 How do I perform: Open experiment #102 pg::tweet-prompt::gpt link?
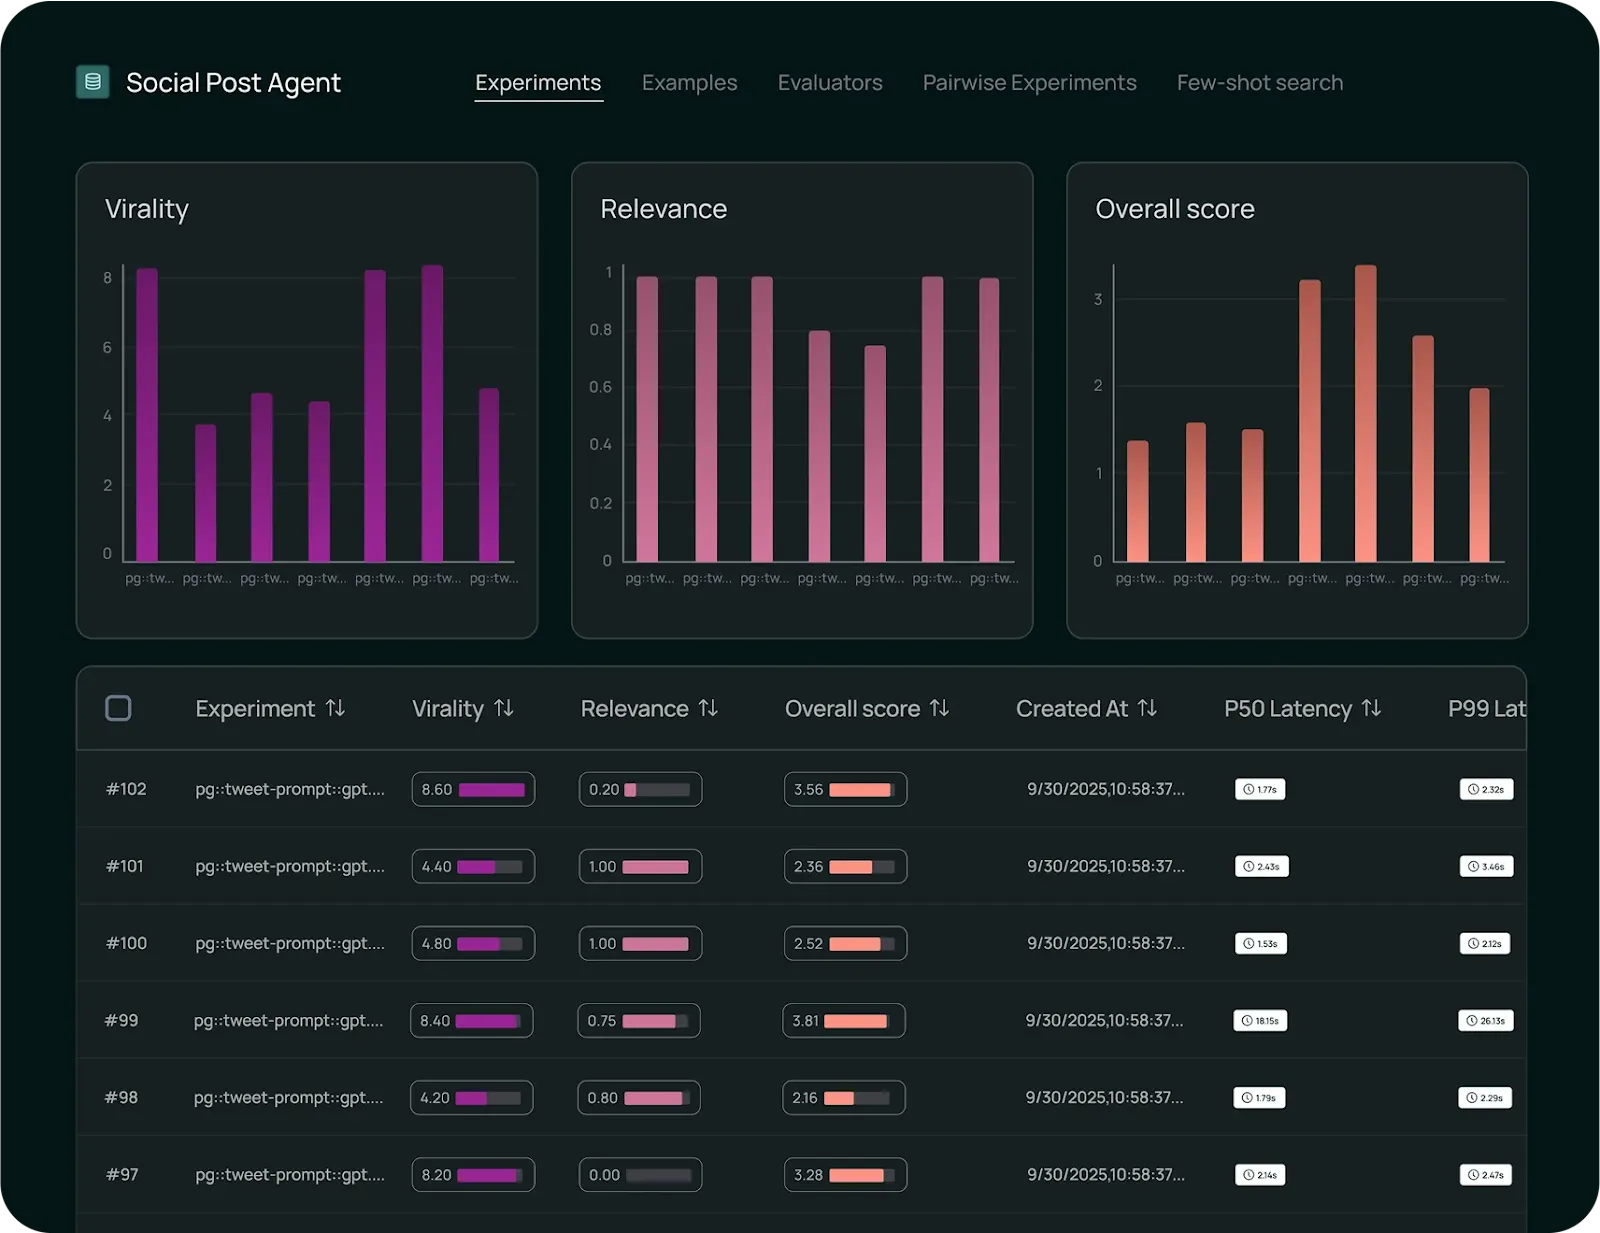pos(289,789)
